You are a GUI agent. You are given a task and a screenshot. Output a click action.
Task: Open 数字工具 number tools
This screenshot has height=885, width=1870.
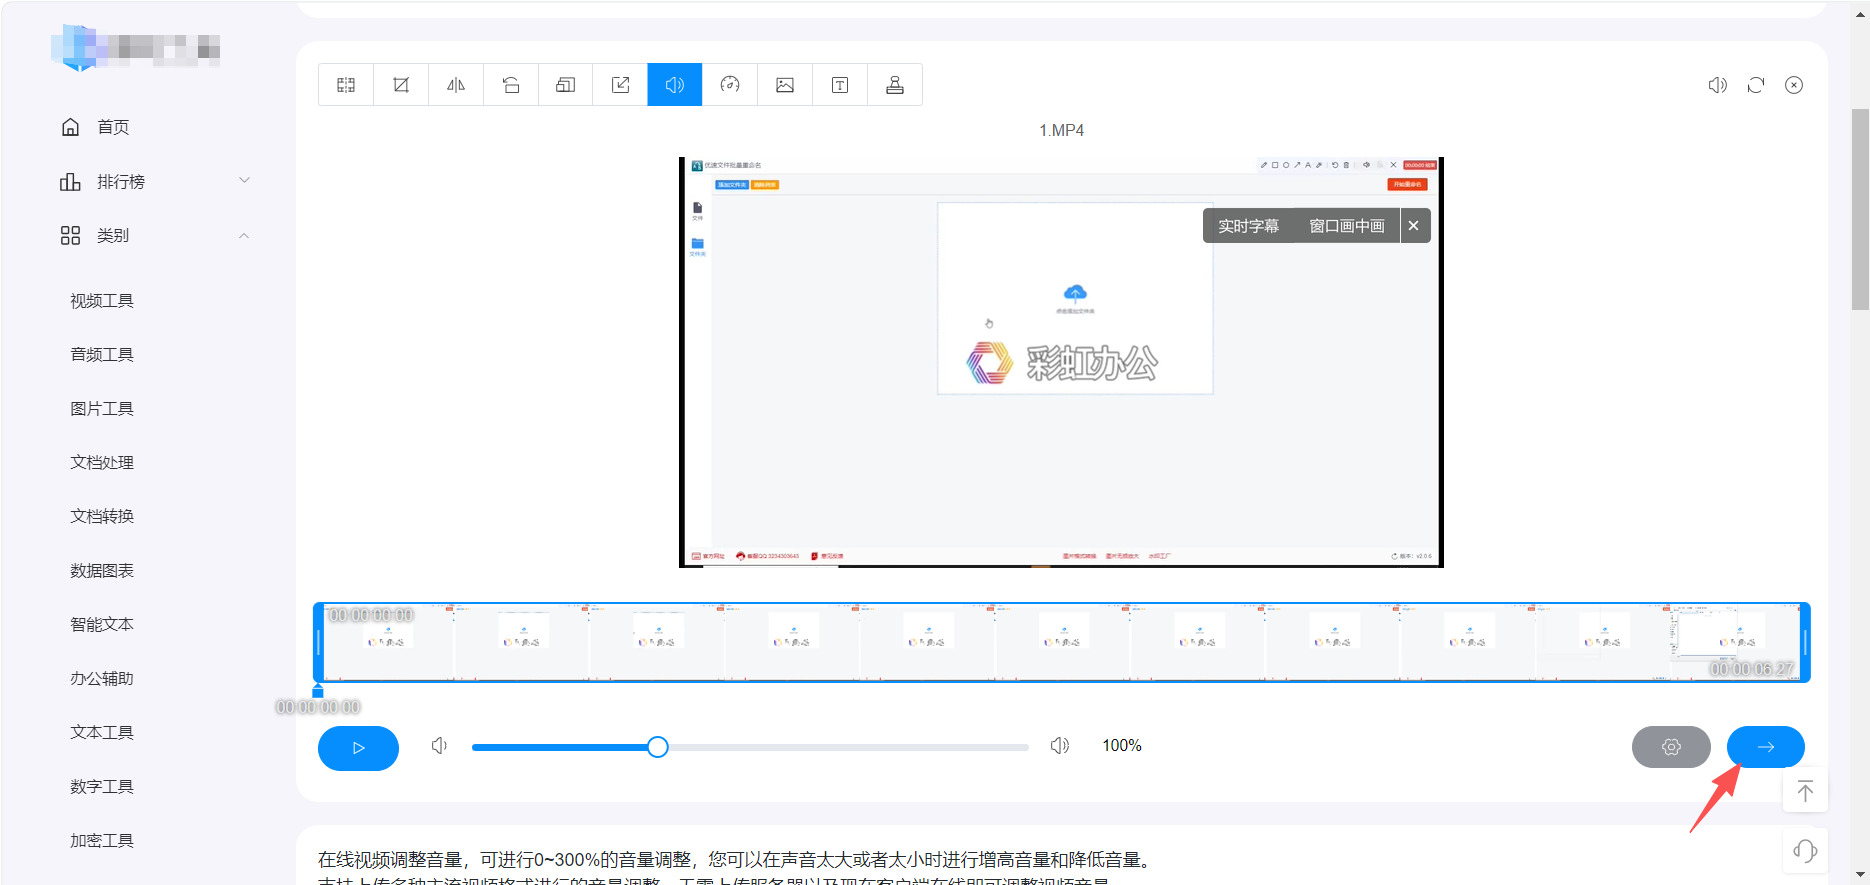point(102,787)
